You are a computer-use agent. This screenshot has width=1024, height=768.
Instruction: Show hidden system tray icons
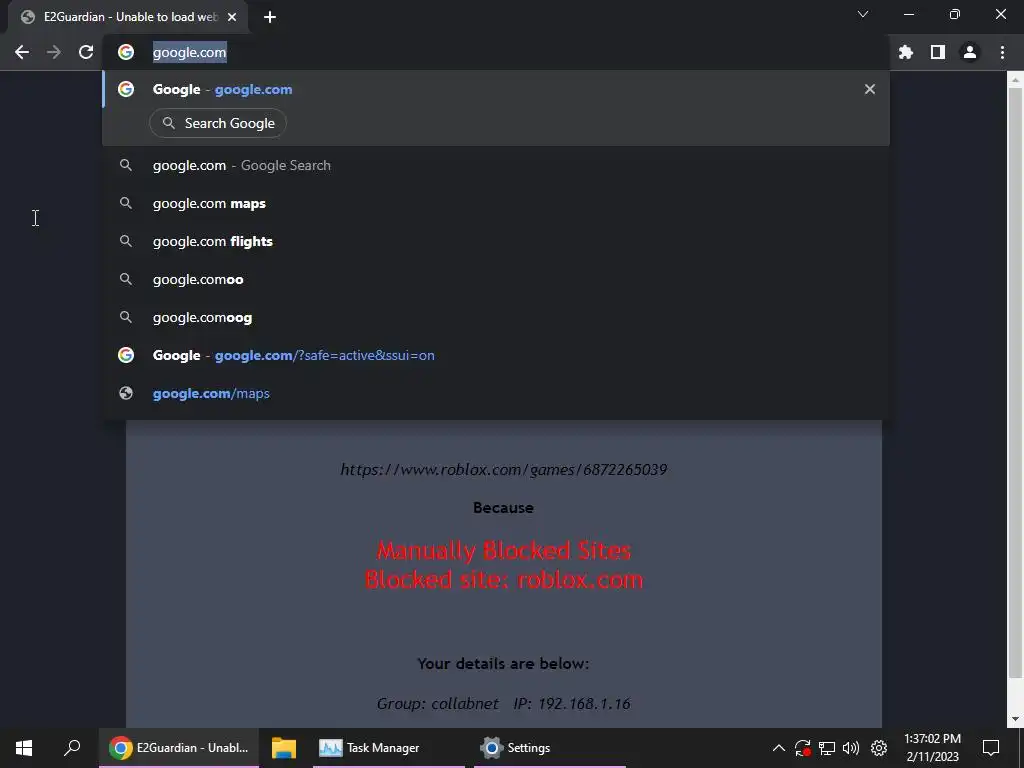(778, 748)
